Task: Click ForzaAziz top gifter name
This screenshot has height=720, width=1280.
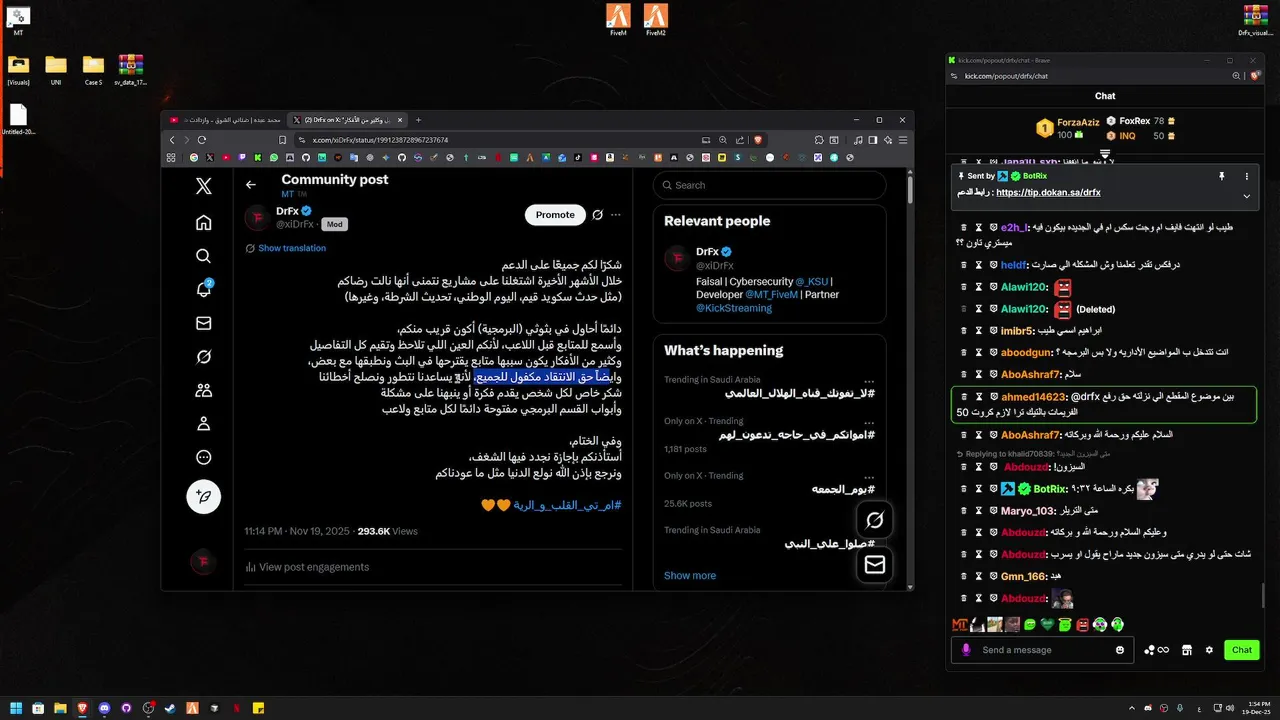Action: coord(1079,122)
